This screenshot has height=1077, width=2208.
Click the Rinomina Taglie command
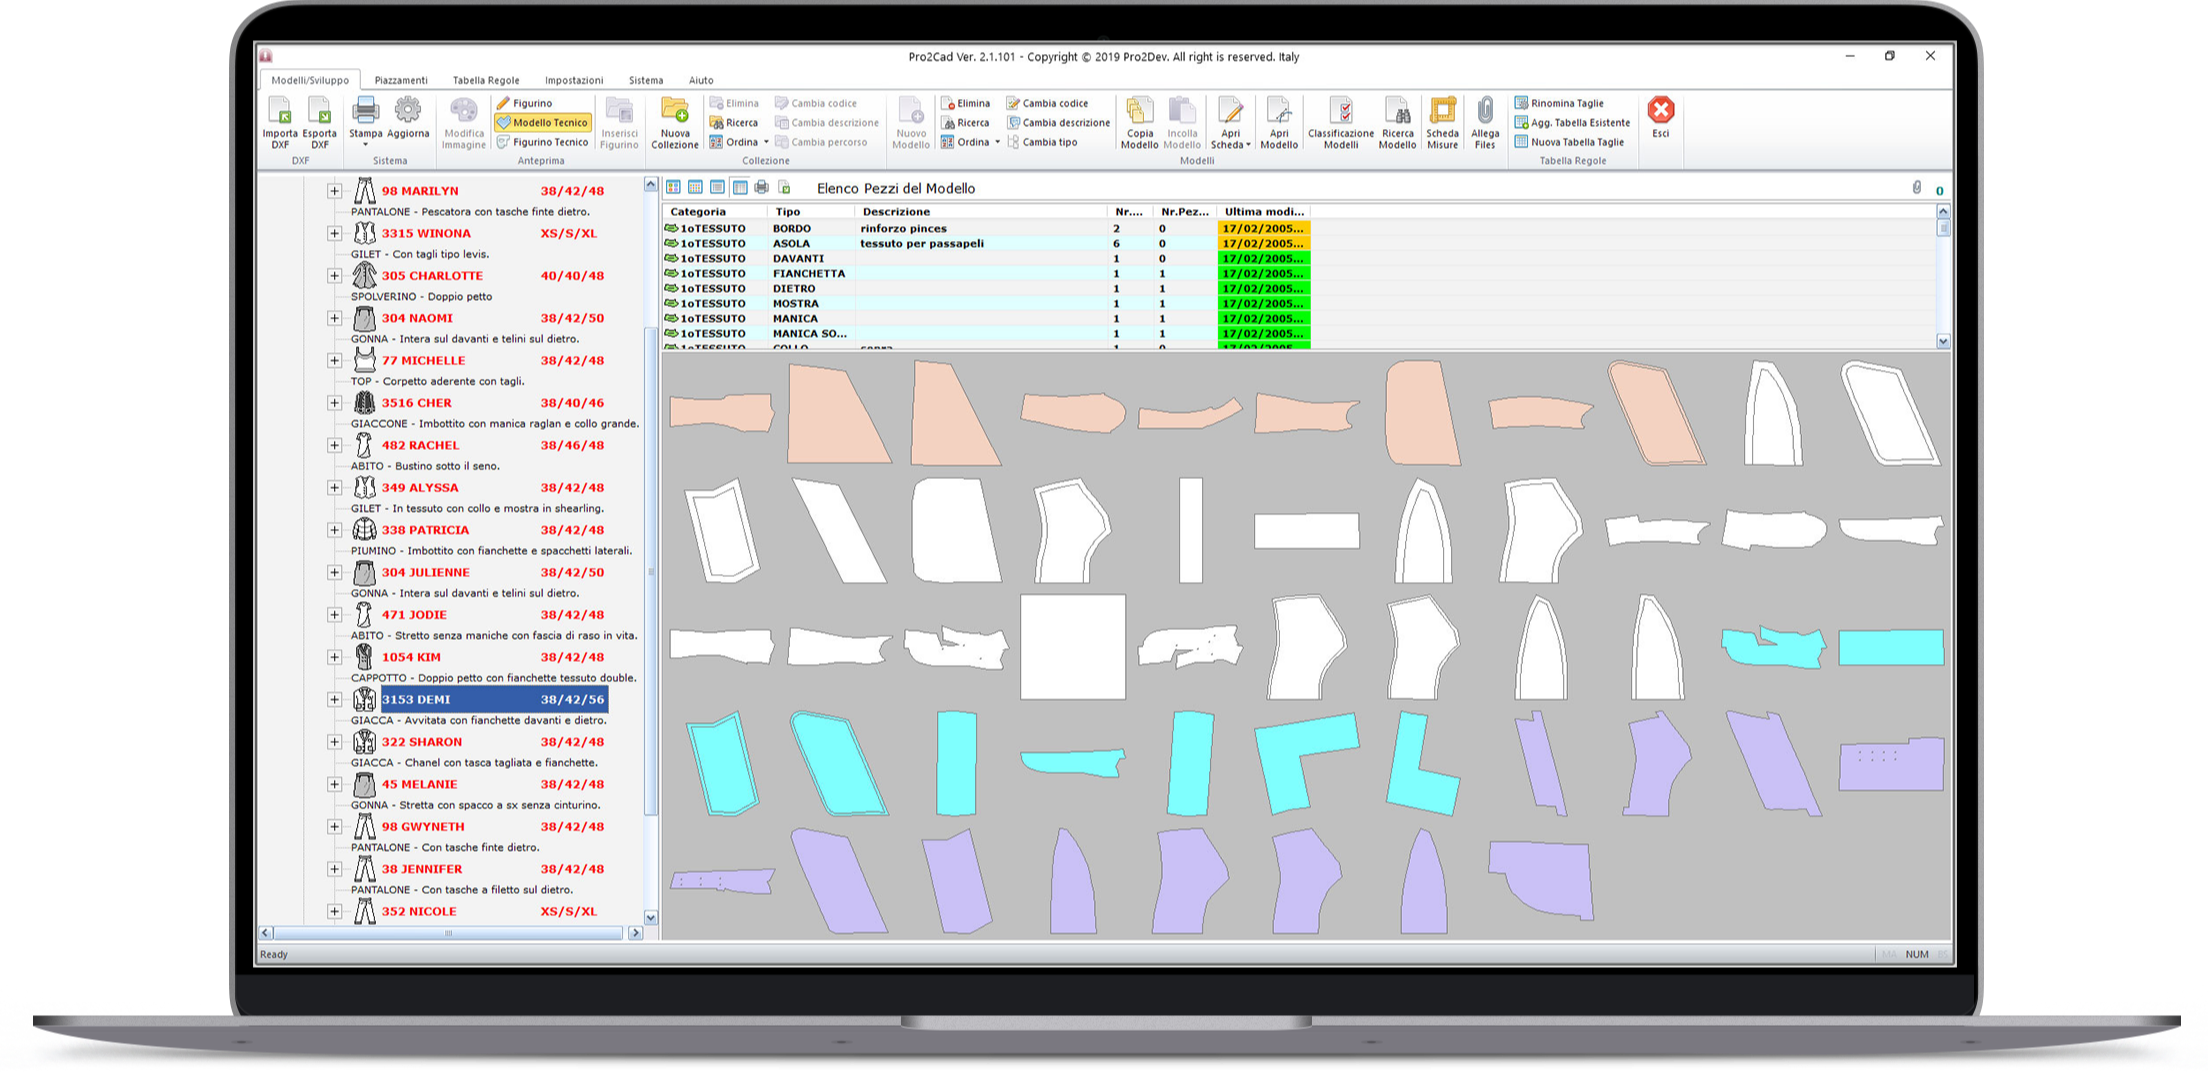tap(1559, 103)
